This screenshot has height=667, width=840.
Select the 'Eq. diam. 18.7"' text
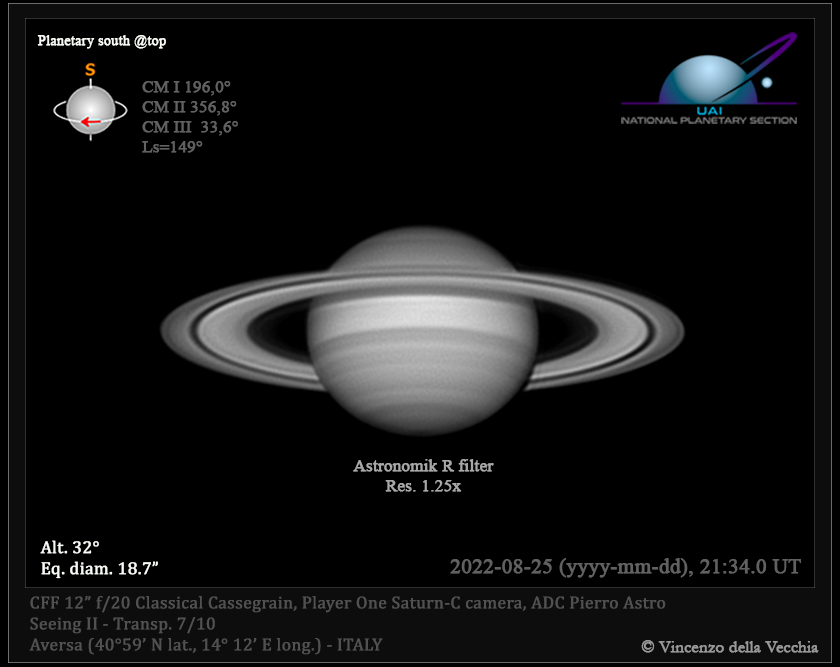click(100, 568)
